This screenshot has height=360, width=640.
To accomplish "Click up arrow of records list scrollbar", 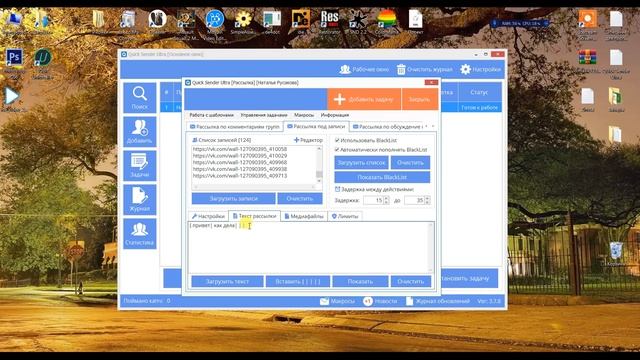I will pyautogui.click(x=319, y=149).
